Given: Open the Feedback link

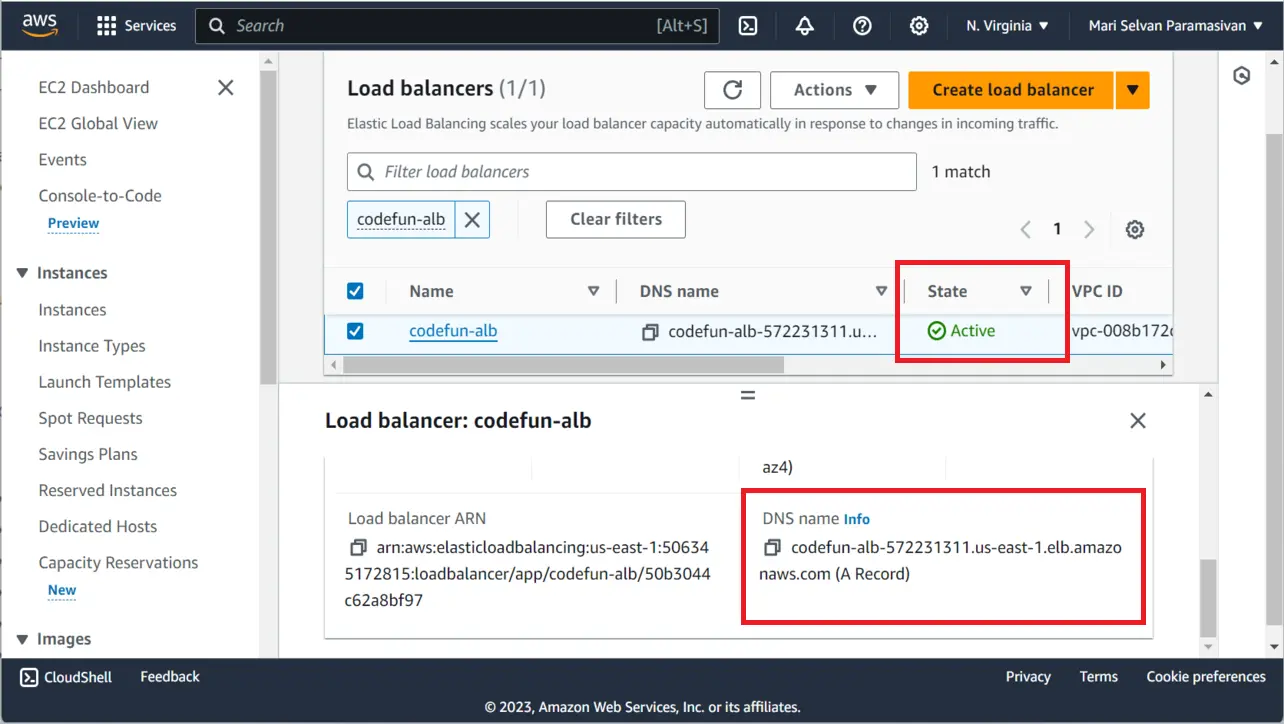Looking at the screenshot, I should tap(170, 677).
